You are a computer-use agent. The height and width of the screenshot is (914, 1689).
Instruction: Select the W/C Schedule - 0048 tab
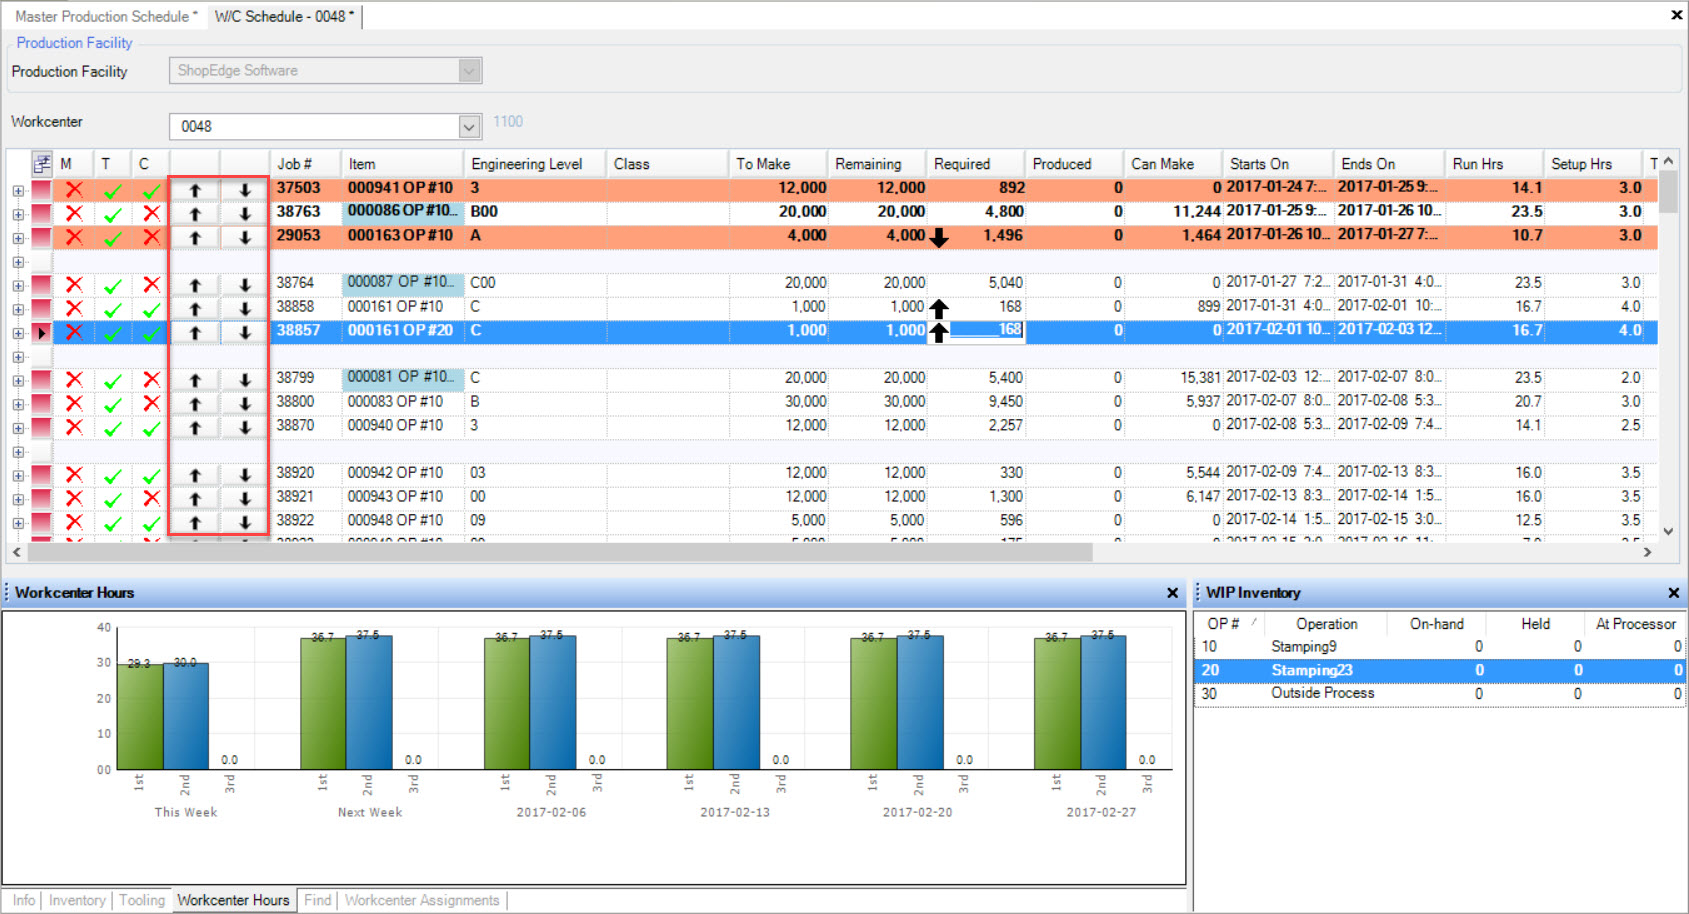coord(284,16)
